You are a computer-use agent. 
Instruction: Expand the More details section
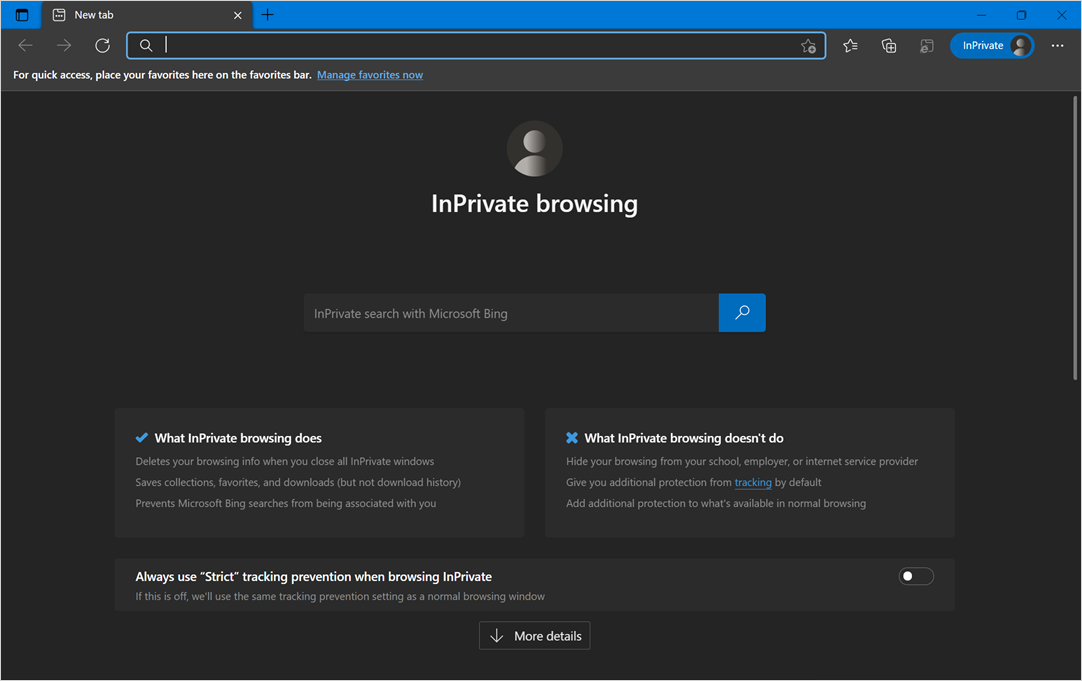pyautogui.click(x=534, y=635)
